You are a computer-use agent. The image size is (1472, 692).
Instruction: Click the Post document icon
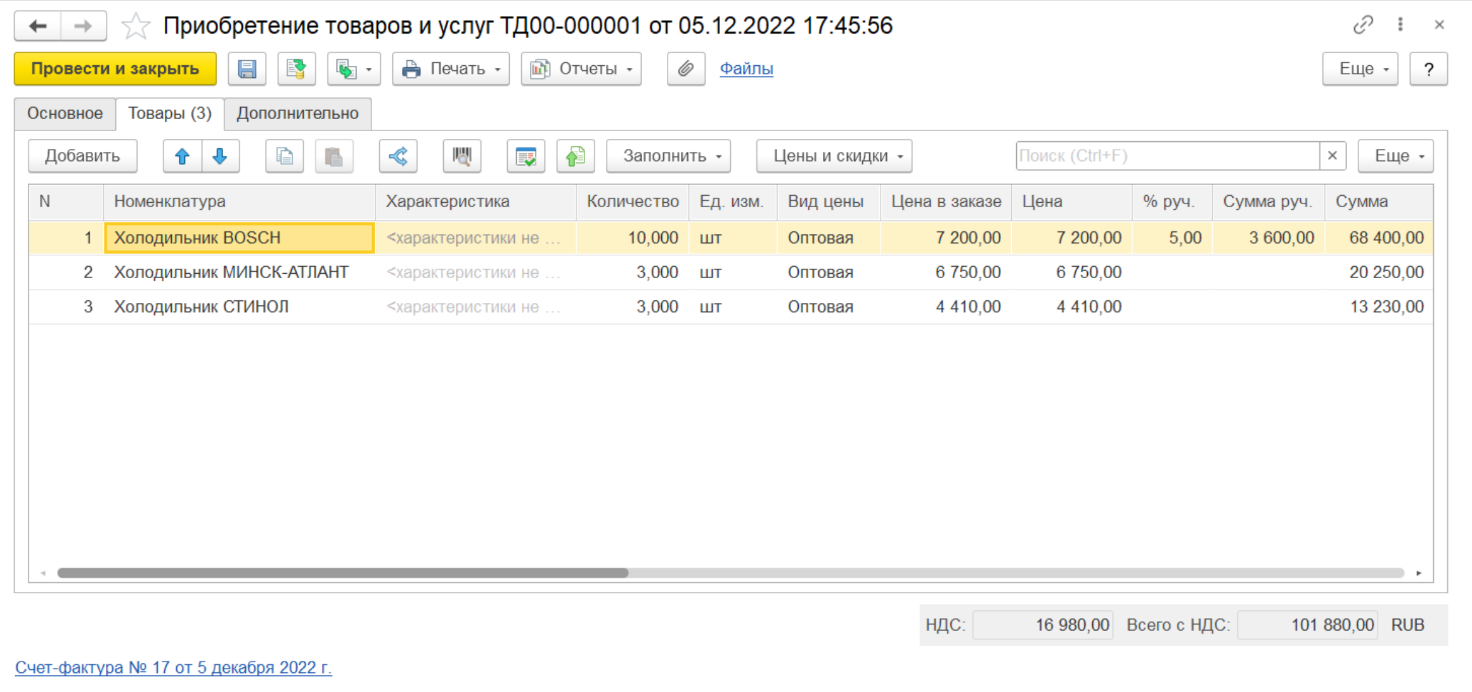coord(296,69)
